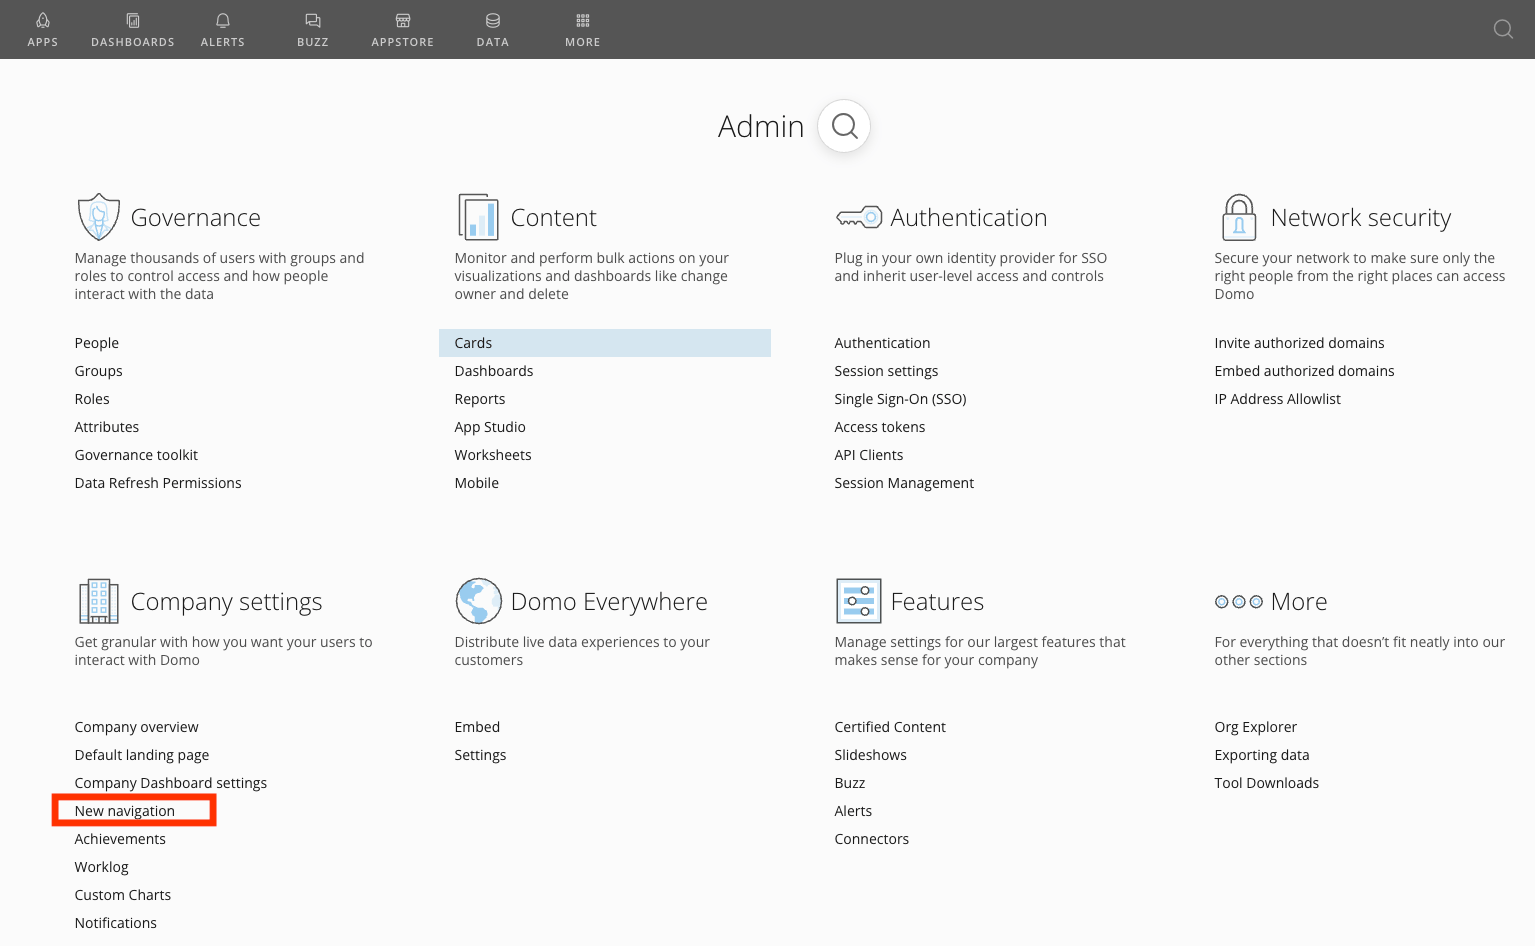1535x946 pixels.
Task: Click the Governance shield icon
Action: (x=99, y=217)
